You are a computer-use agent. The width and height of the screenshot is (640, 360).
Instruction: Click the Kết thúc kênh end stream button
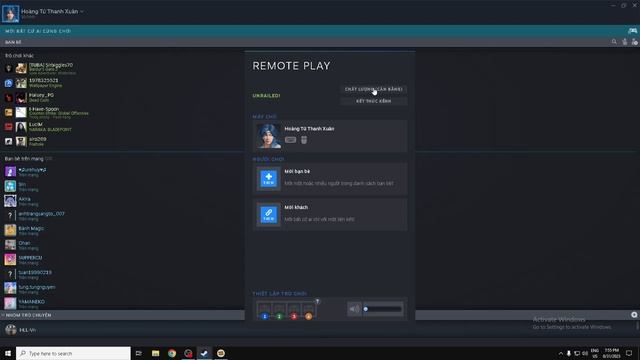click(373, 101)
